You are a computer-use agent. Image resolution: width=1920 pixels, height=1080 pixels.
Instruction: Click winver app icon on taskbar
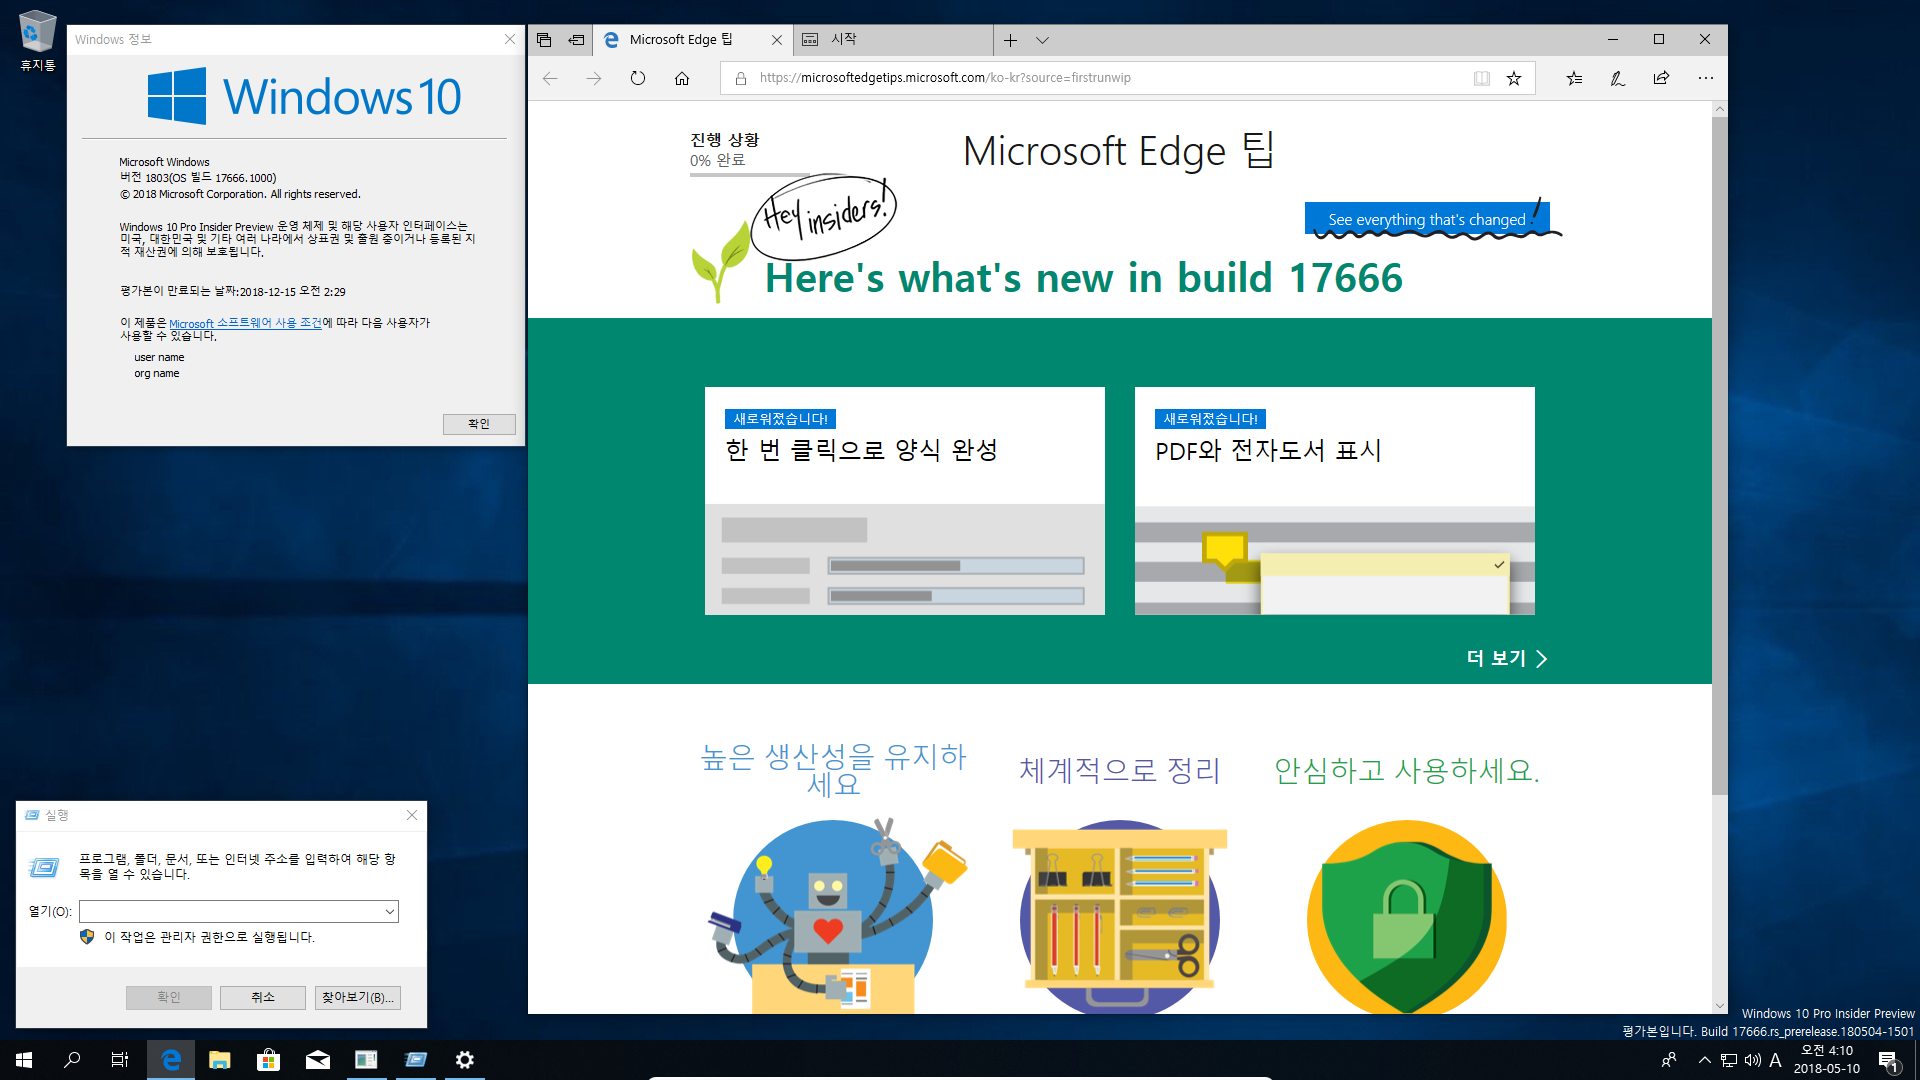(366, 1060)
